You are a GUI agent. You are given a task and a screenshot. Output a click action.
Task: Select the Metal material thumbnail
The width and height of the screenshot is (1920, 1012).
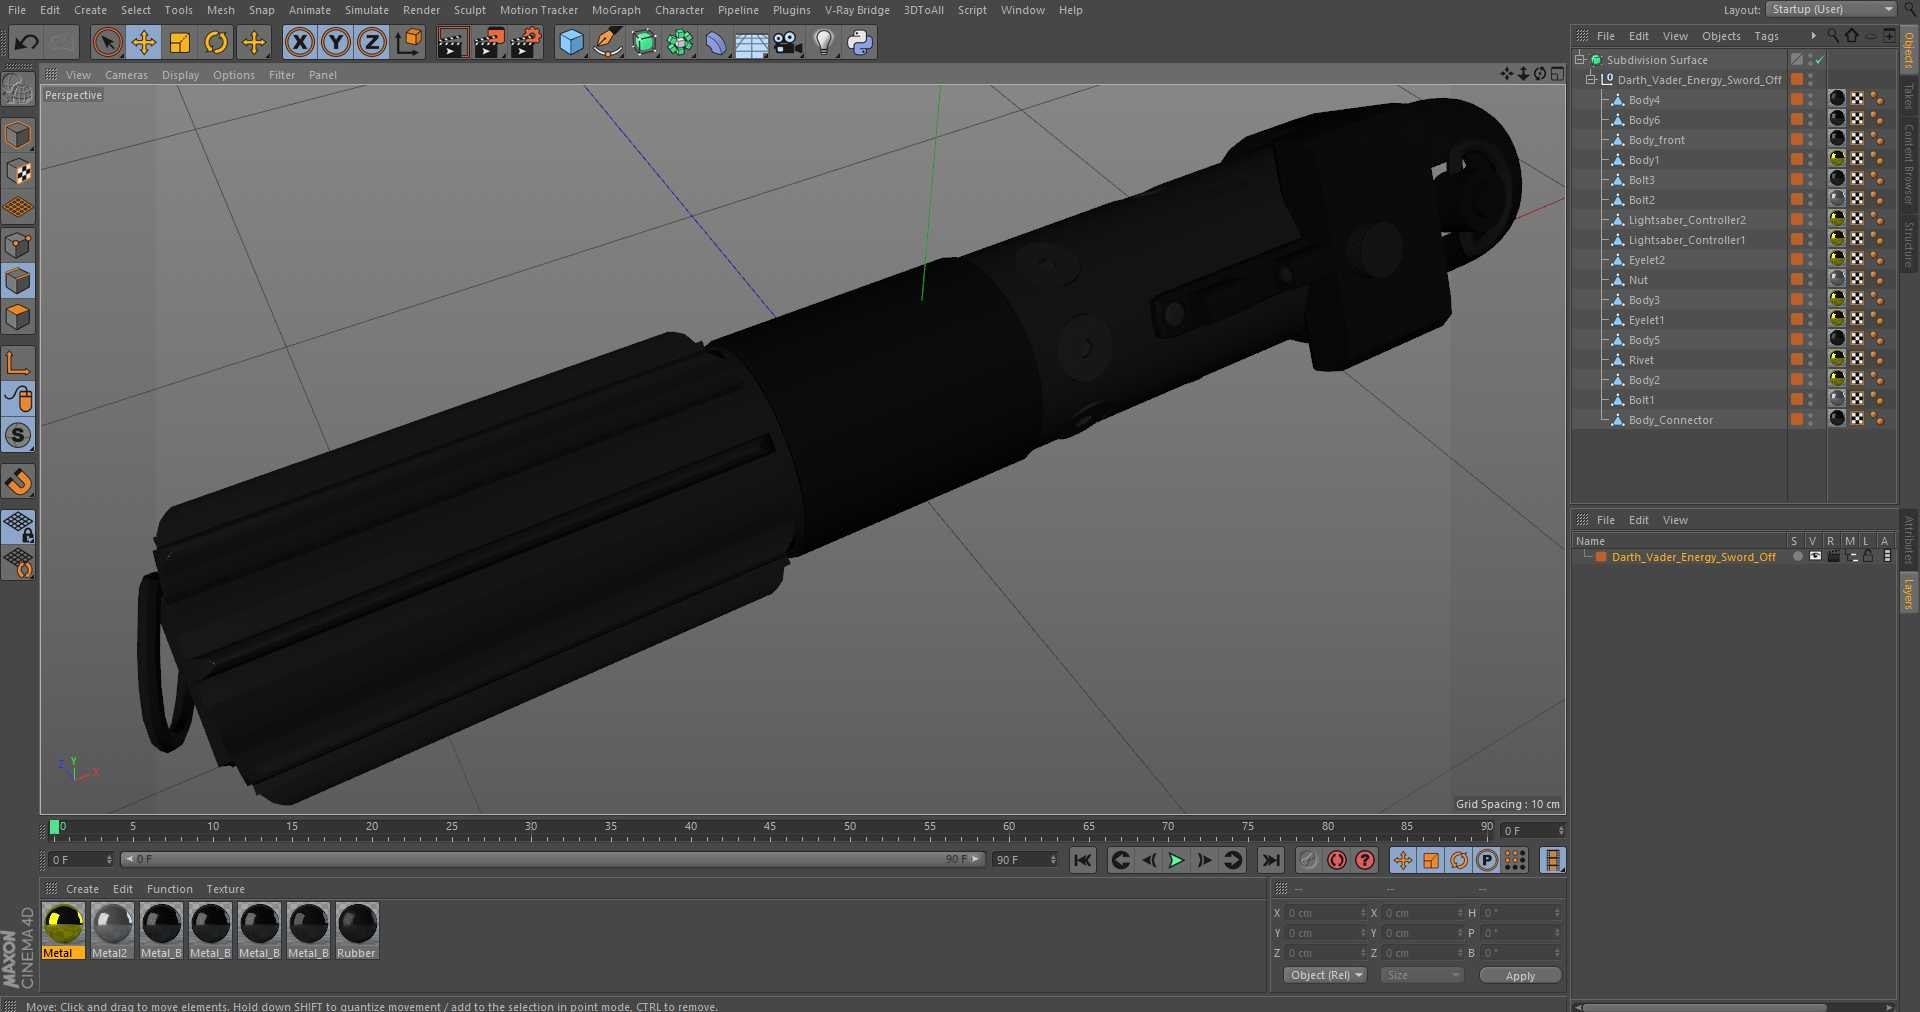(x=63, y=930)
